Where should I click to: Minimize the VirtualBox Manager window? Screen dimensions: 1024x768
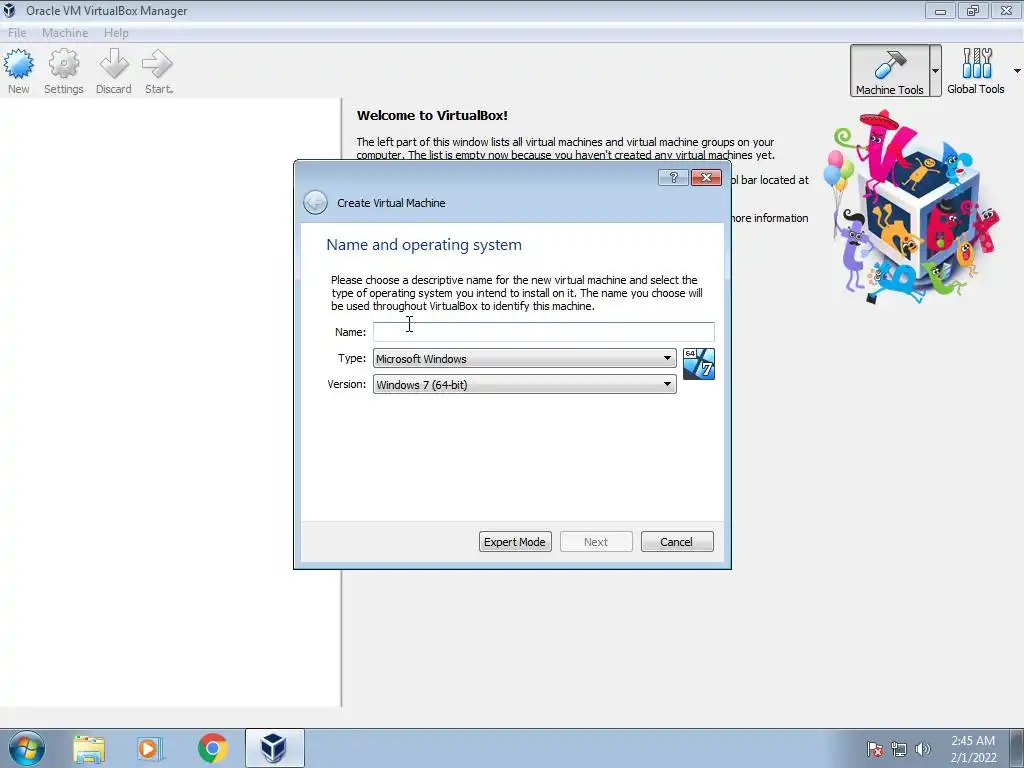pos(940,10)
